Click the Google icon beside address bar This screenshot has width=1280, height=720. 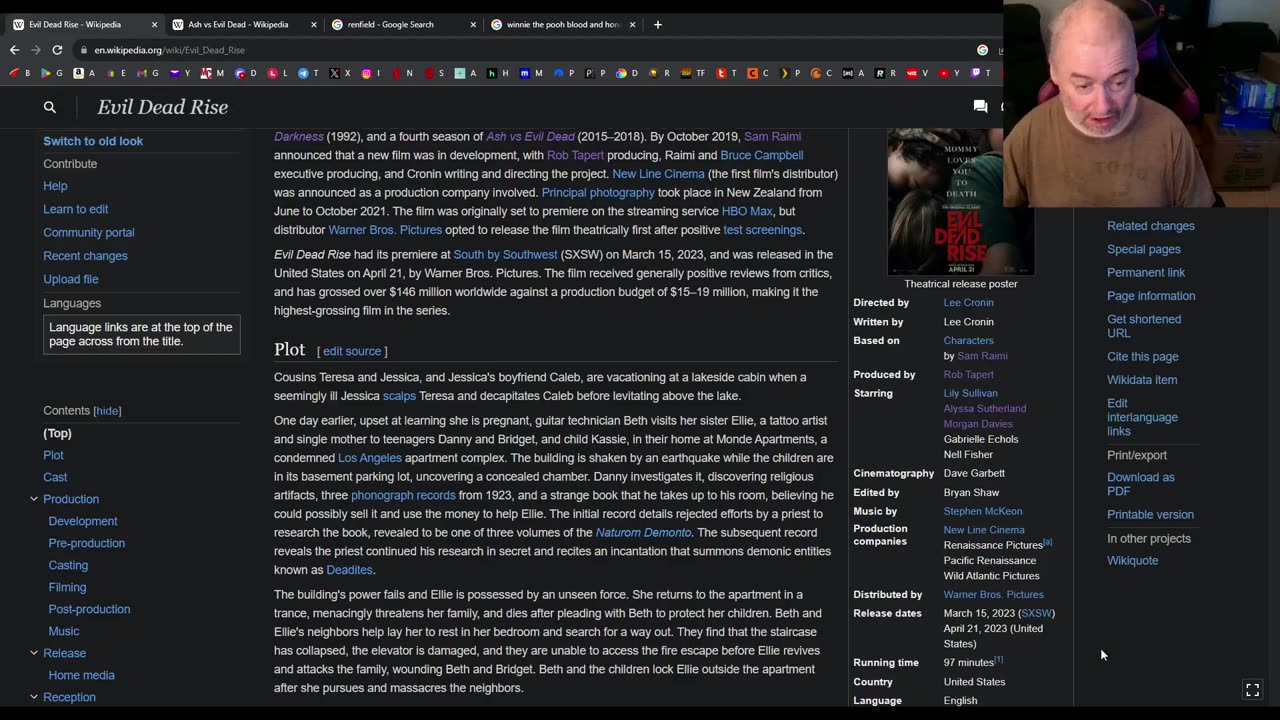click(983, 50)
